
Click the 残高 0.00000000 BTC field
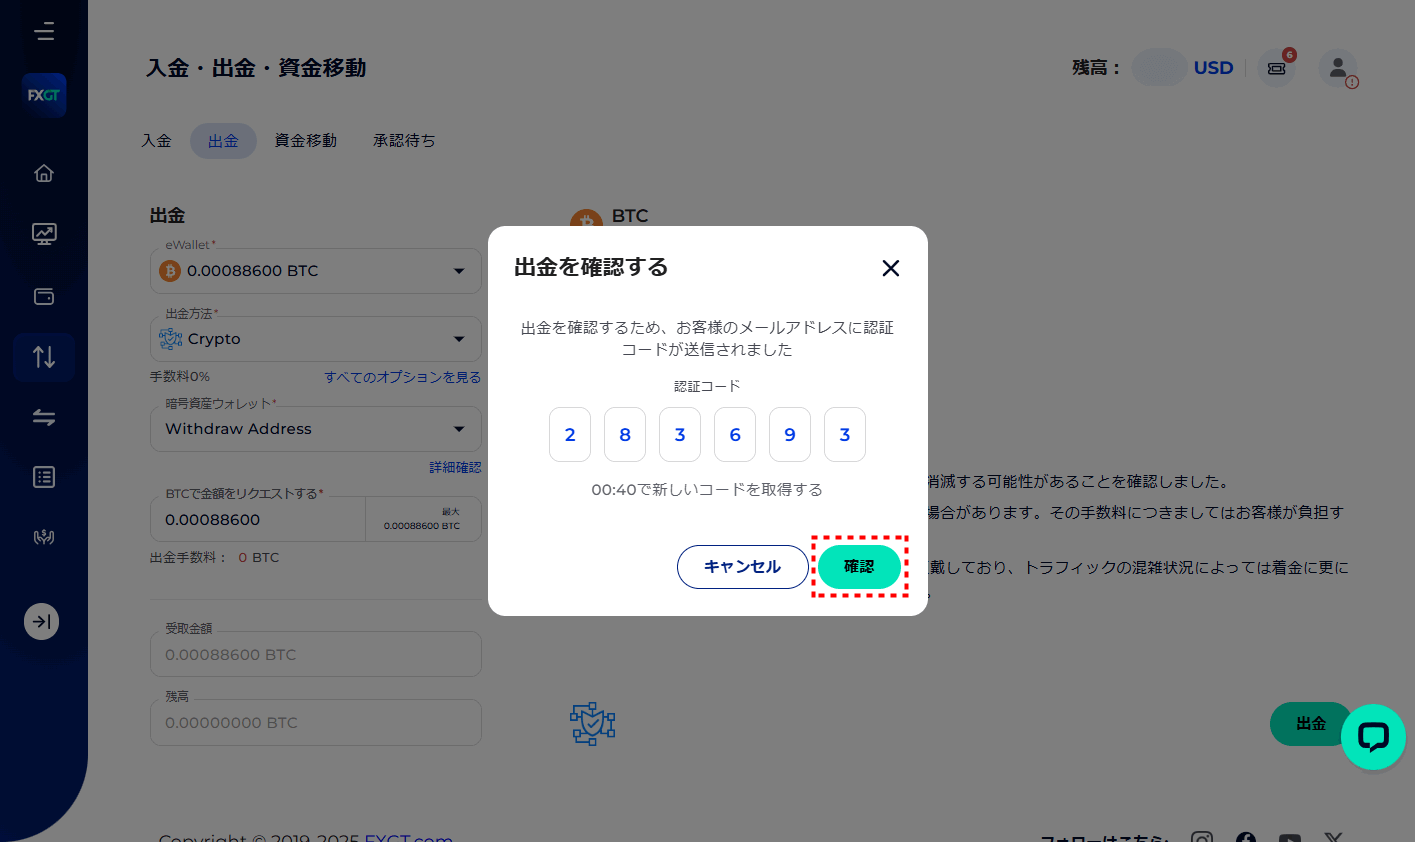tap(316, 722)
